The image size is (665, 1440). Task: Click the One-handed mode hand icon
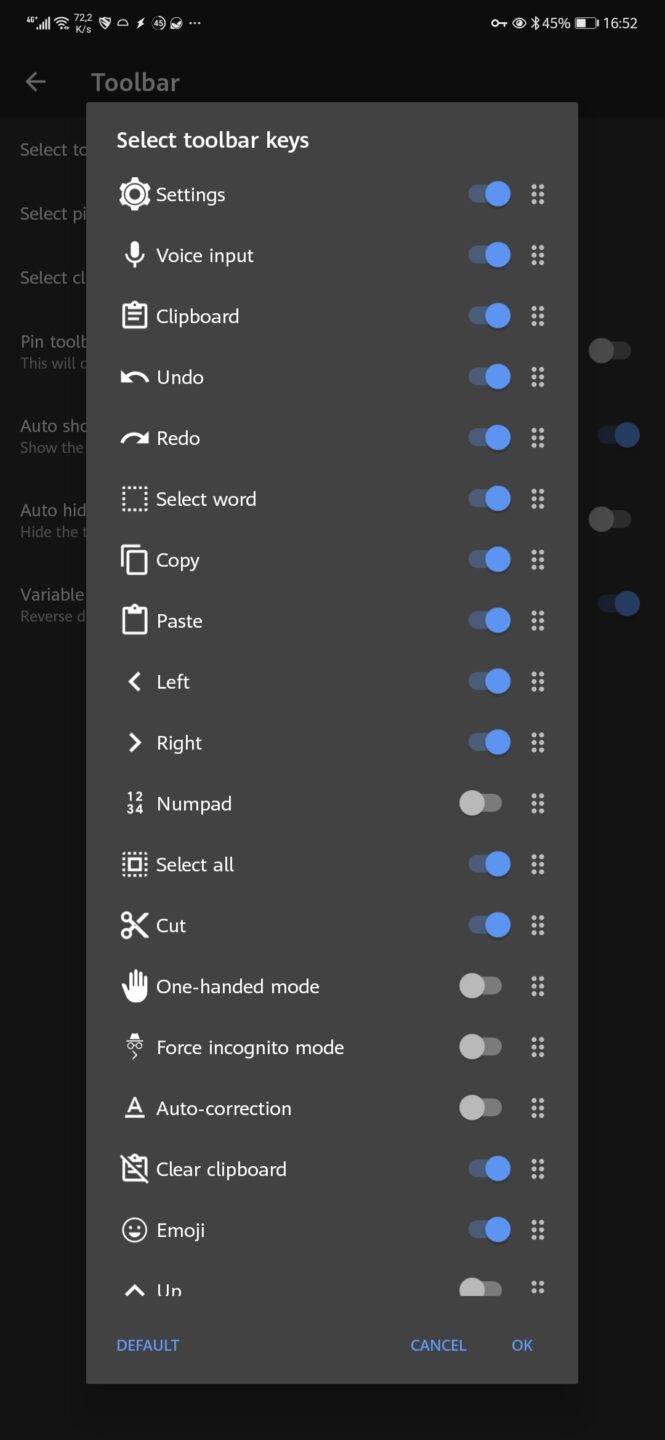134,986
